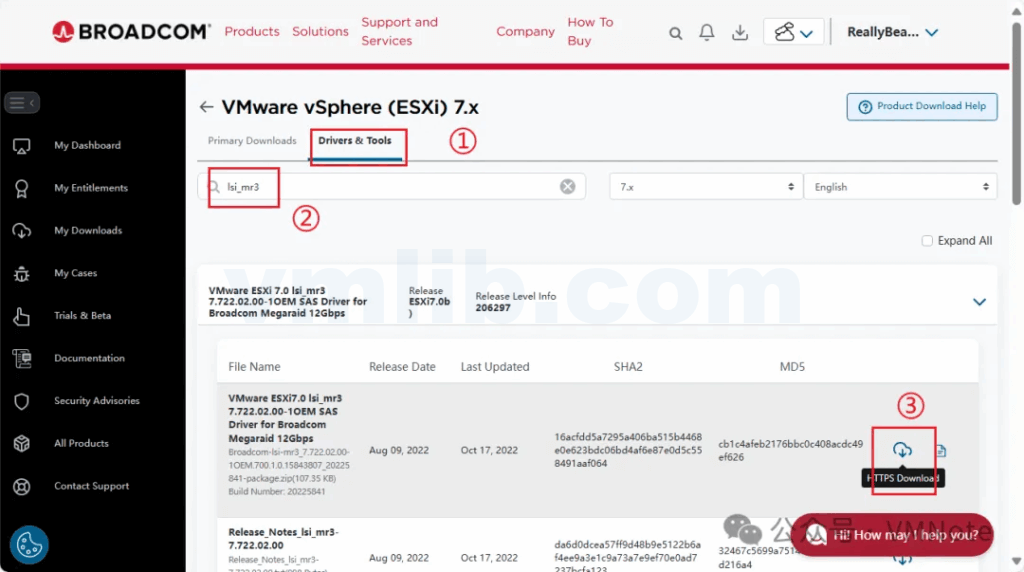This screenshot has width=1024, height=572.
Task: Open cookie settings icon at bottom left
Action: coord(29,545)
